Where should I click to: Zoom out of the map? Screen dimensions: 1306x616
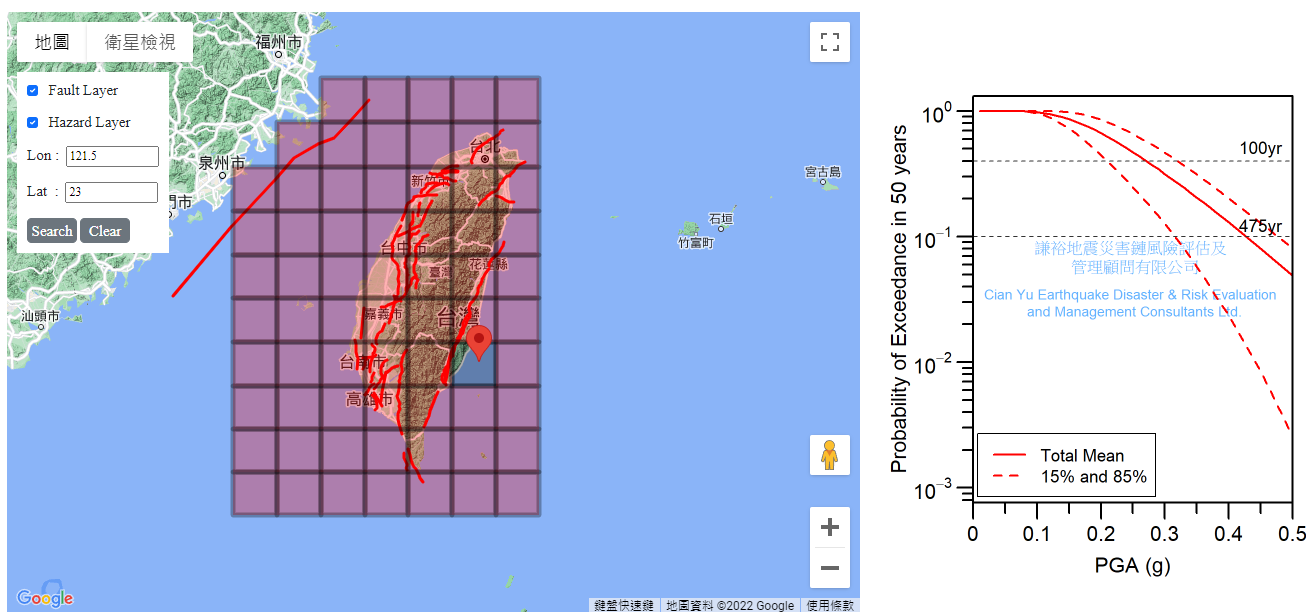(829, 568)
